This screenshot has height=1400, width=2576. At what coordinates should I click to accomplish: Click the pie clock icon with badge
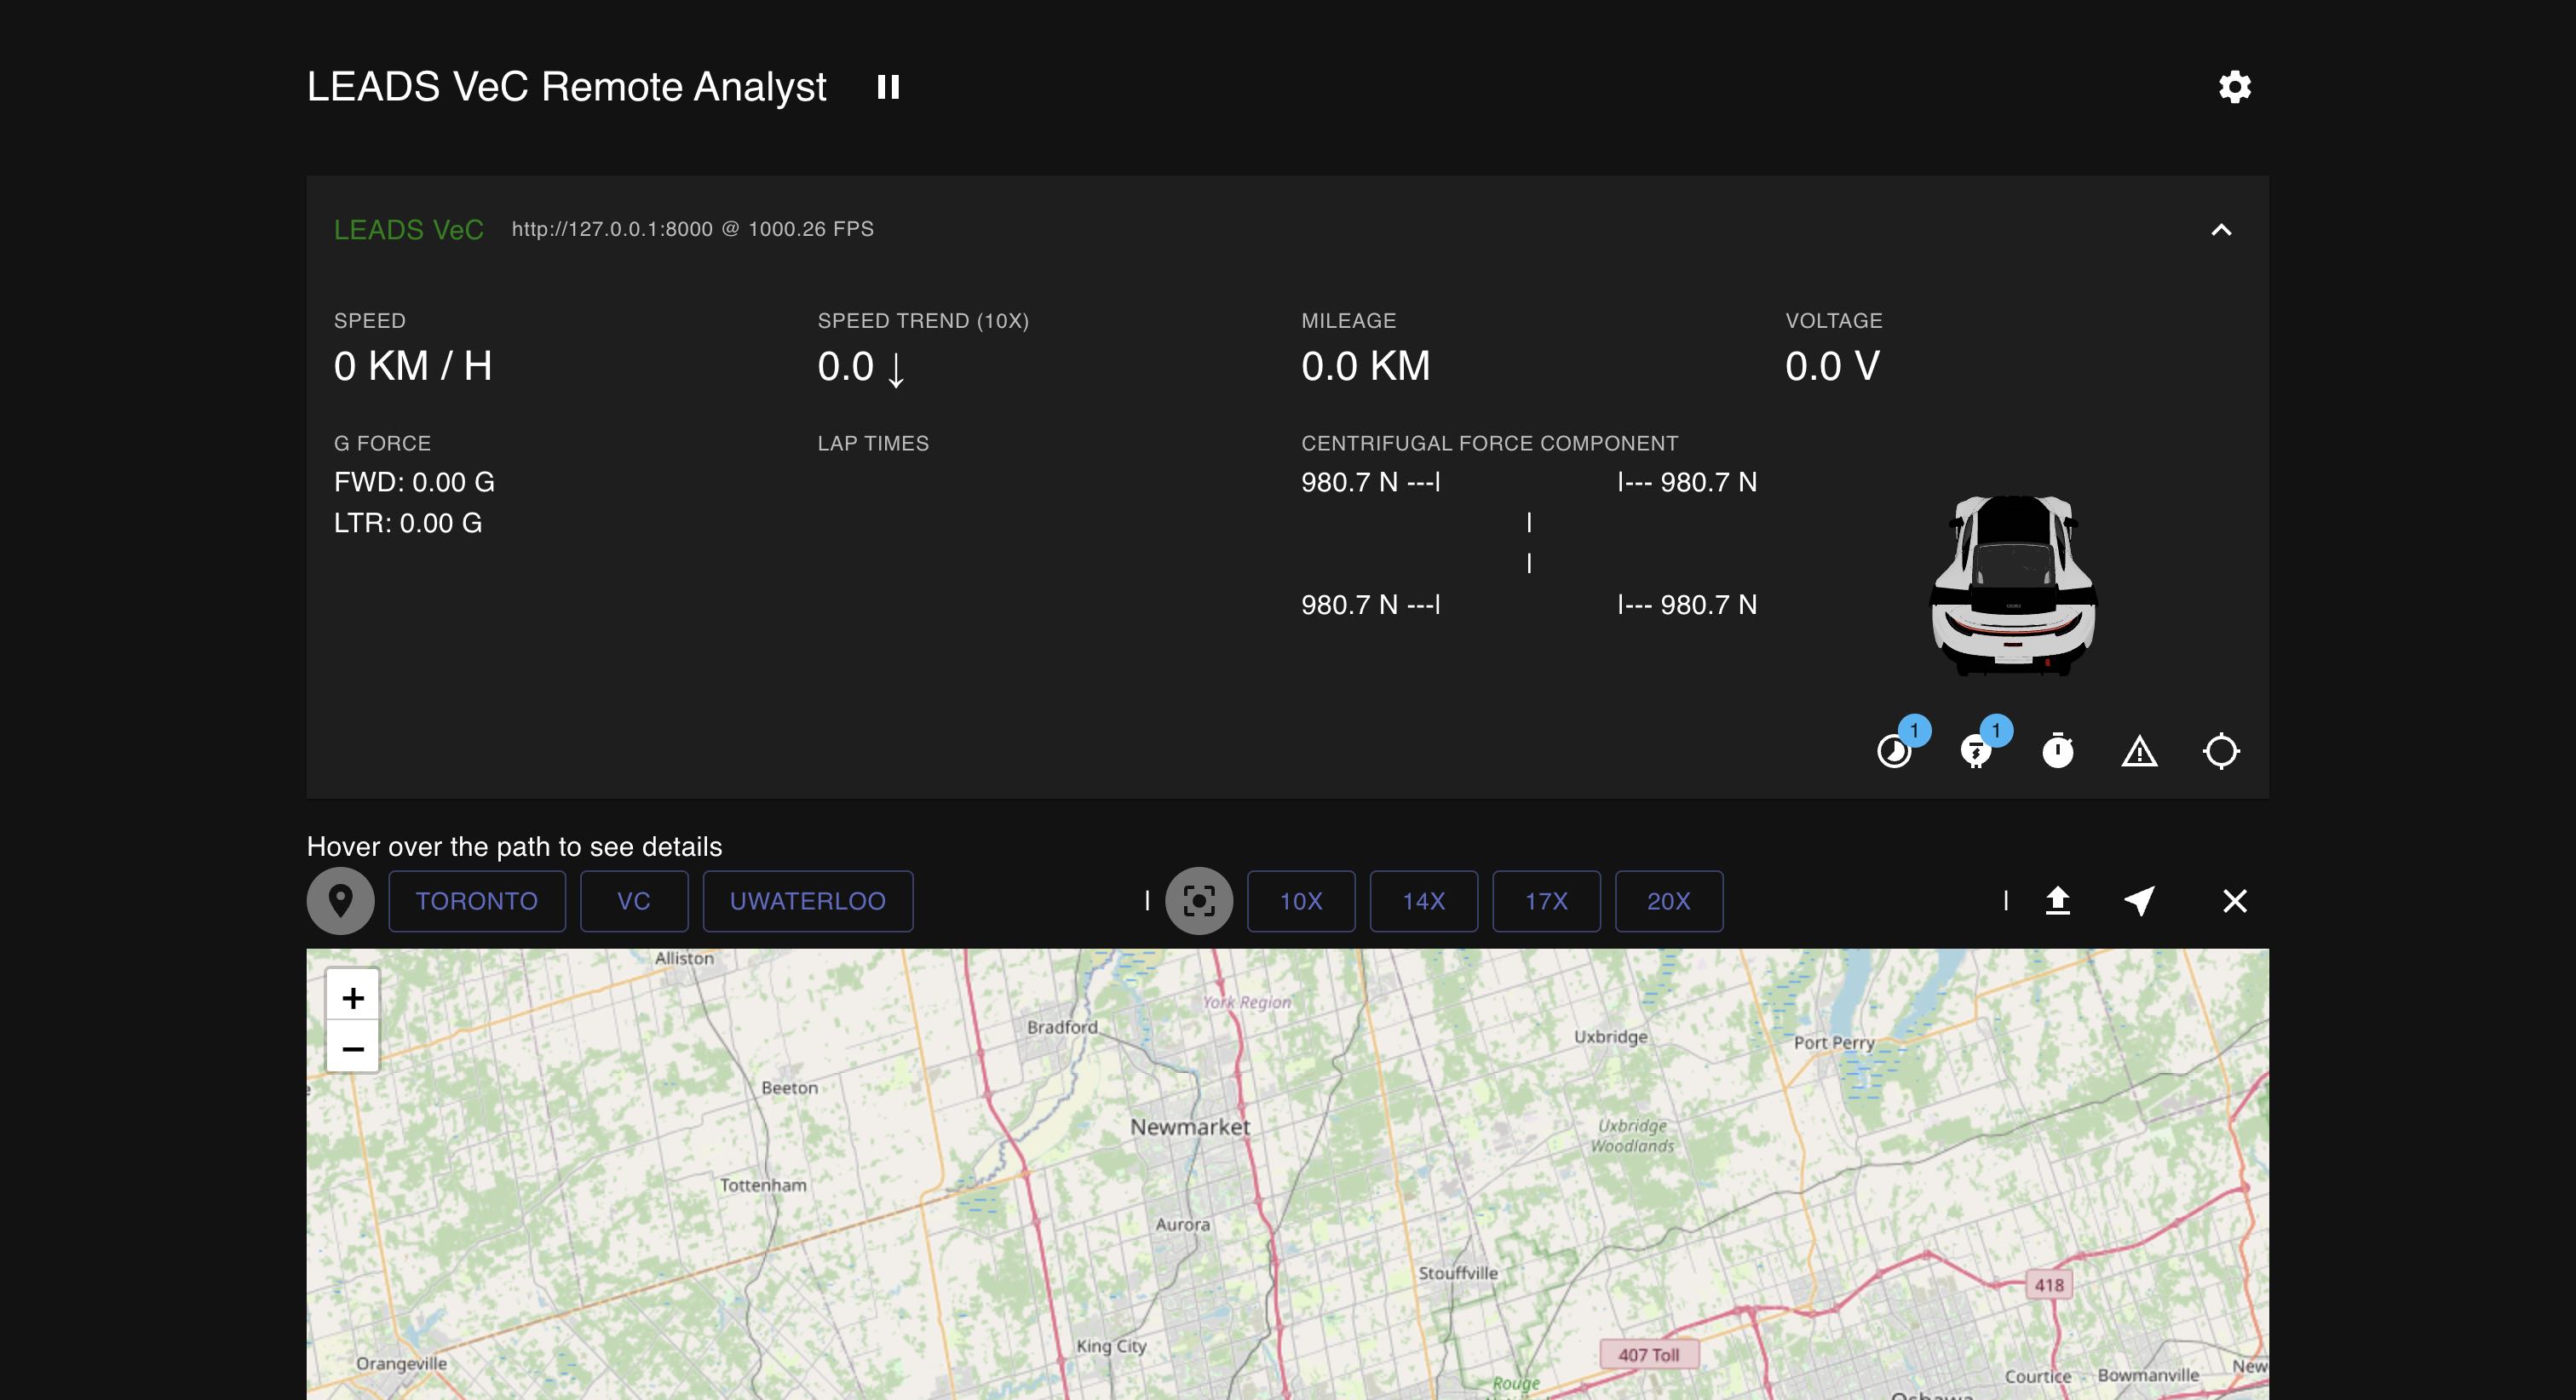(x=1894, y=751)
